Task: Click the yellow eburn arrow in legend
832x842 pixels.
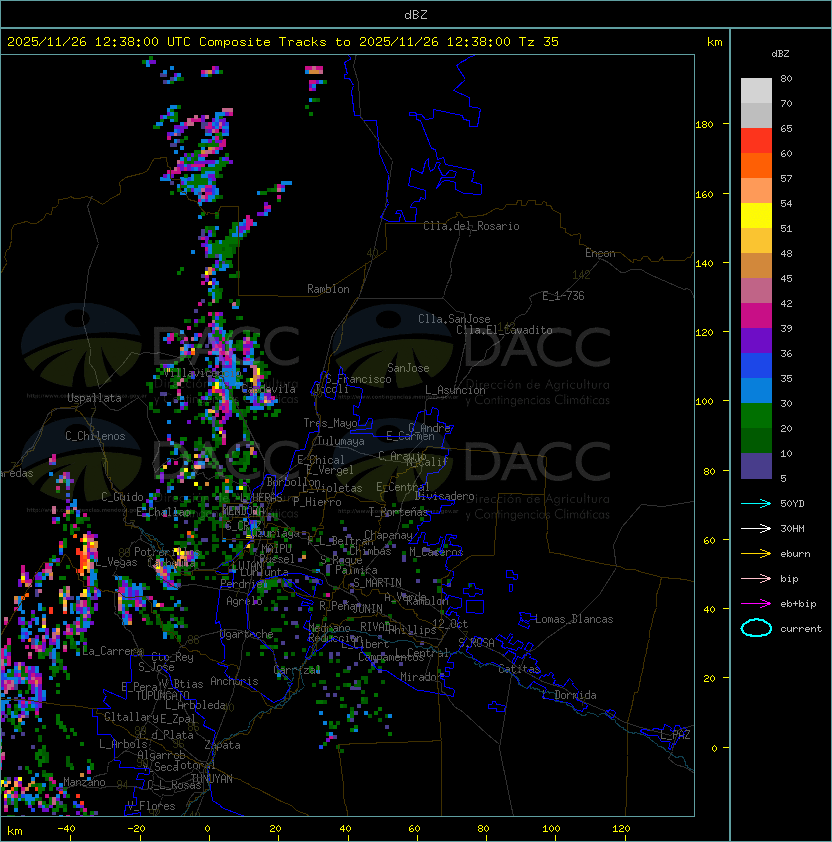Action: coord(756,554)
